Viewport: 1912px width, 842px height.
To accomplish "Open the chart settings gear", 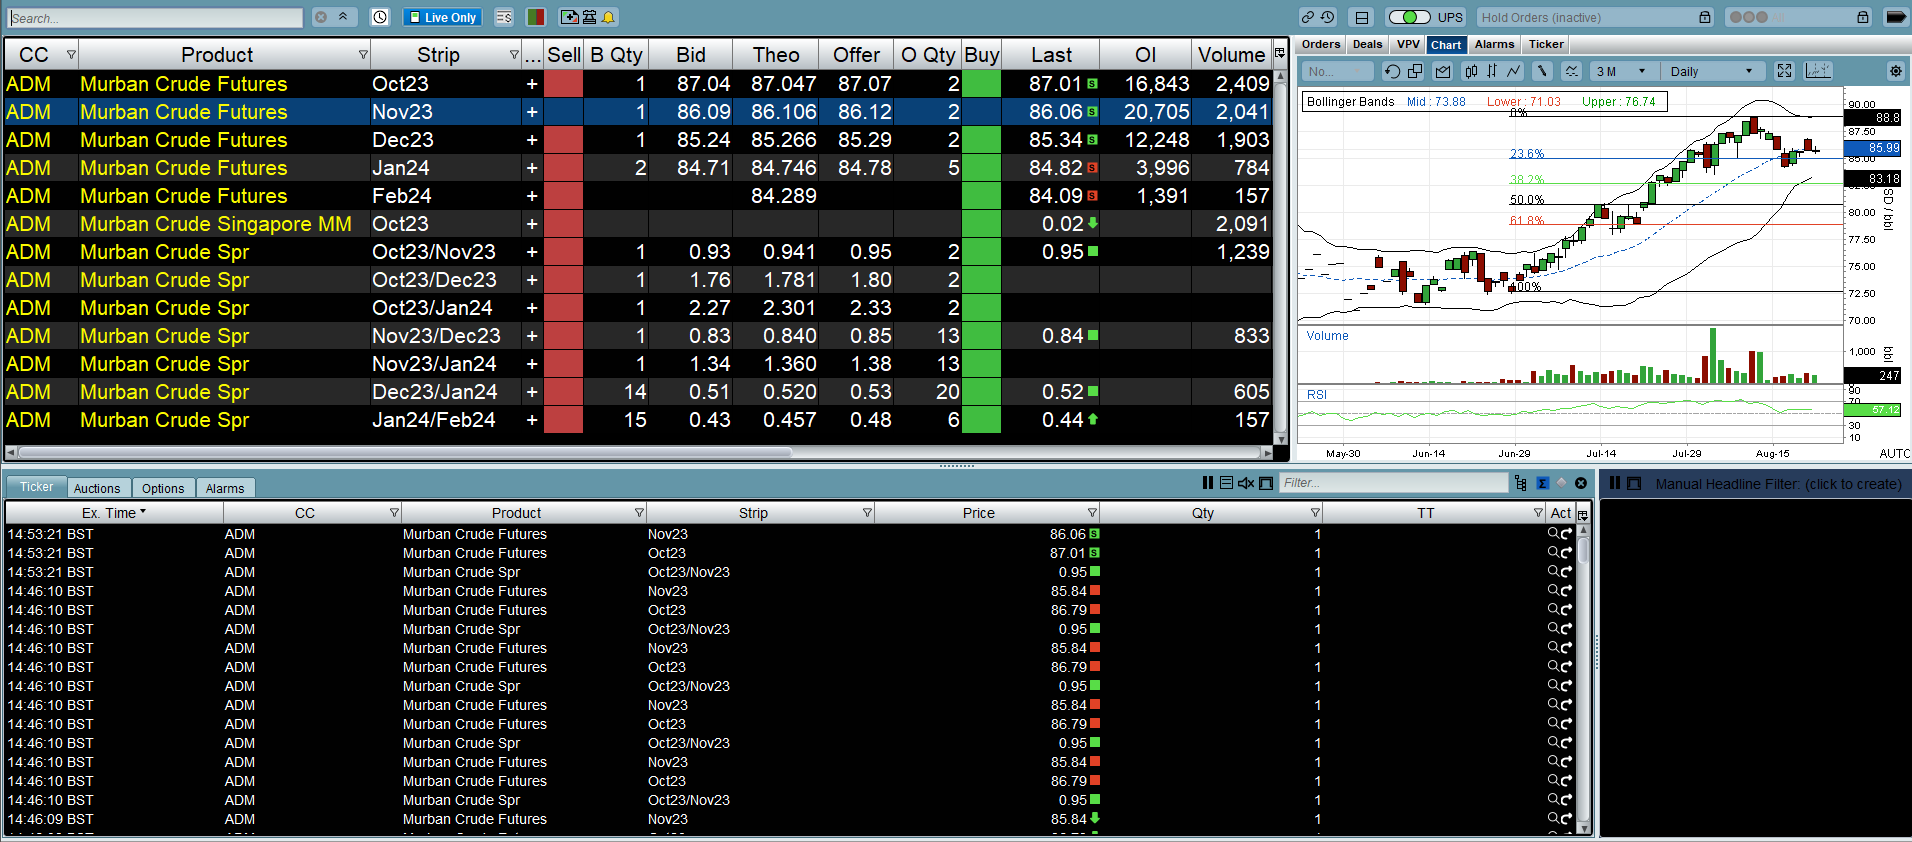I will [x=1895, y=71].
